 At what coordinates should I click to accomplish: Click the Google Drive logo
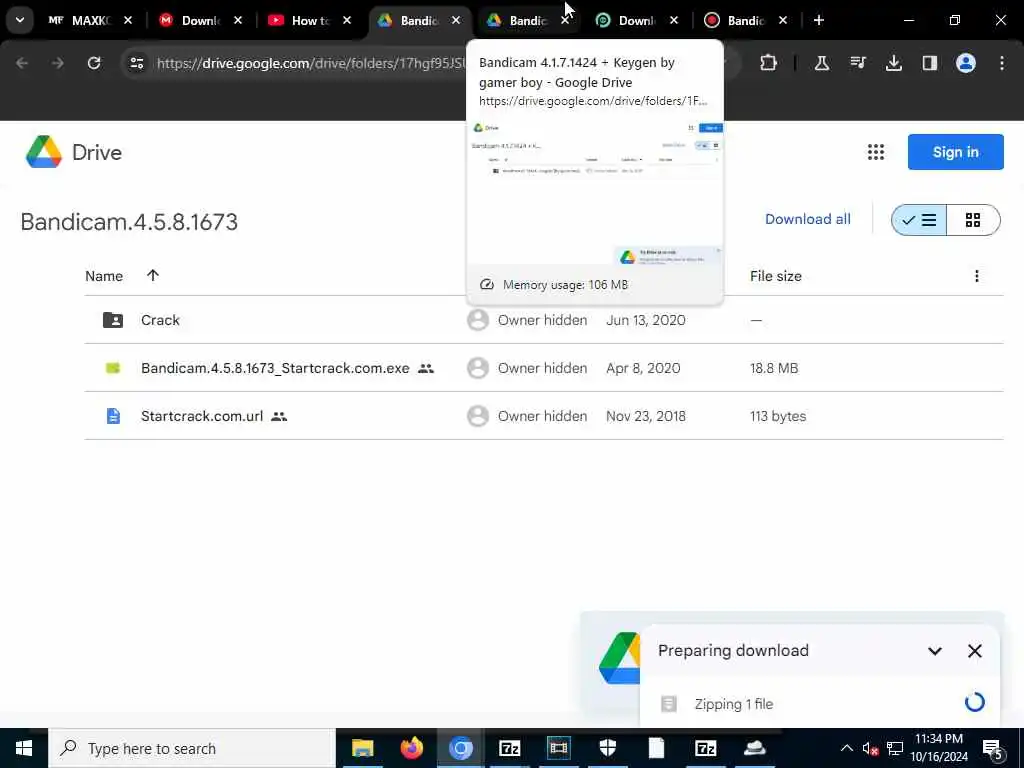coord(73,152)
